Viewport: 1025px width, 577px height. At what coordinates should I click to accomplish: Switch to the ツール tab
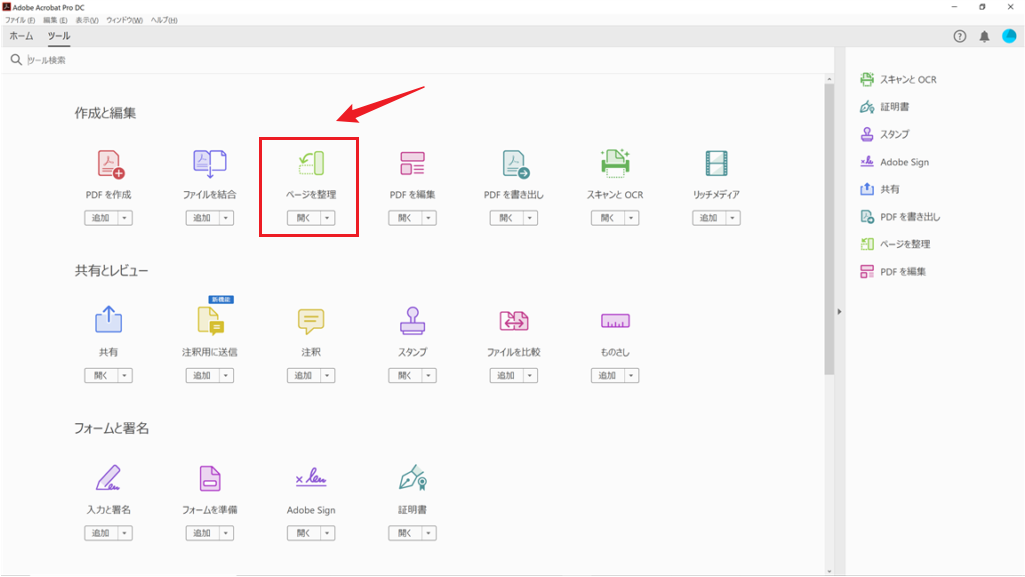pos(59,37)
